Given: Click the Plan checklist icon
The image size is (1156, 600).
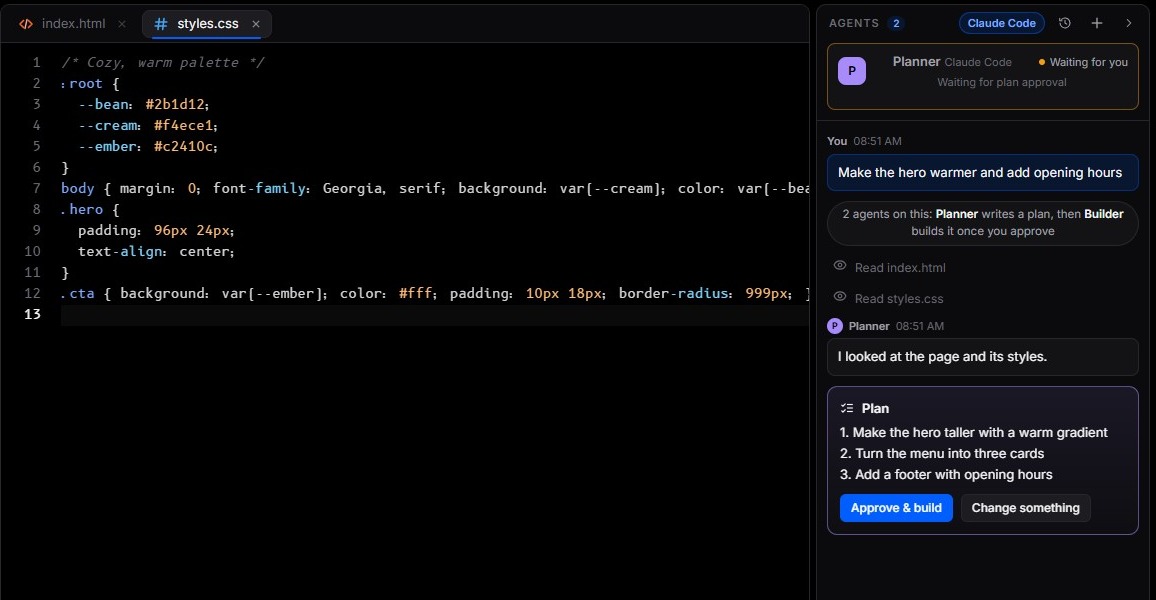Looking at the screenshot, I should [x=846, y=408].
